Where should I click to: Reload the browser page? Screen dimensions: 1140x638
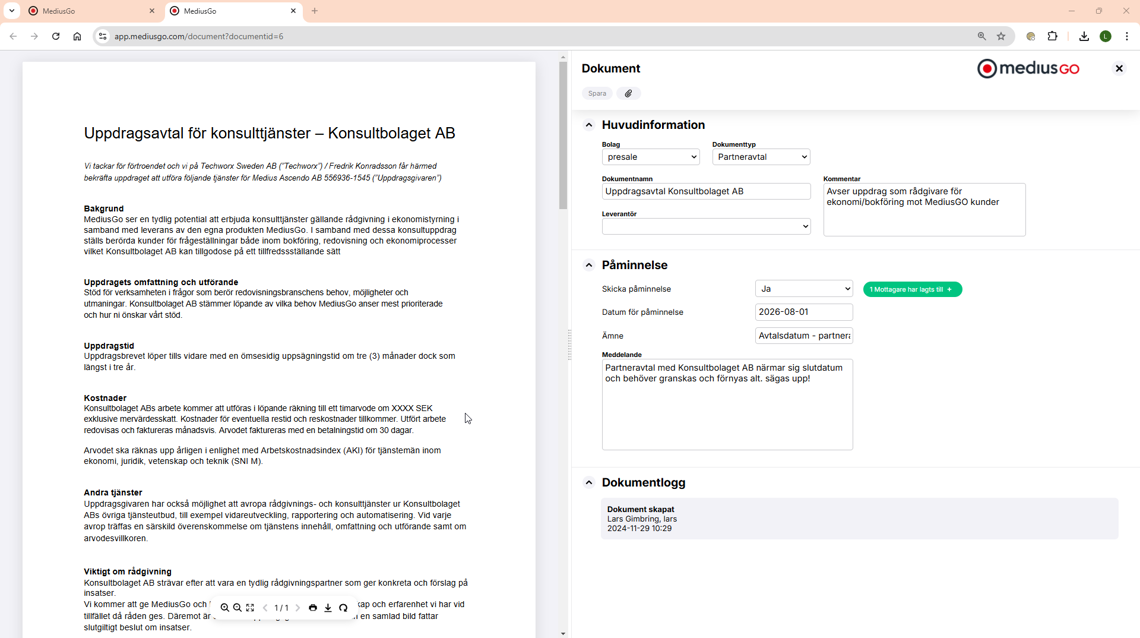click(x=55, y=36)
